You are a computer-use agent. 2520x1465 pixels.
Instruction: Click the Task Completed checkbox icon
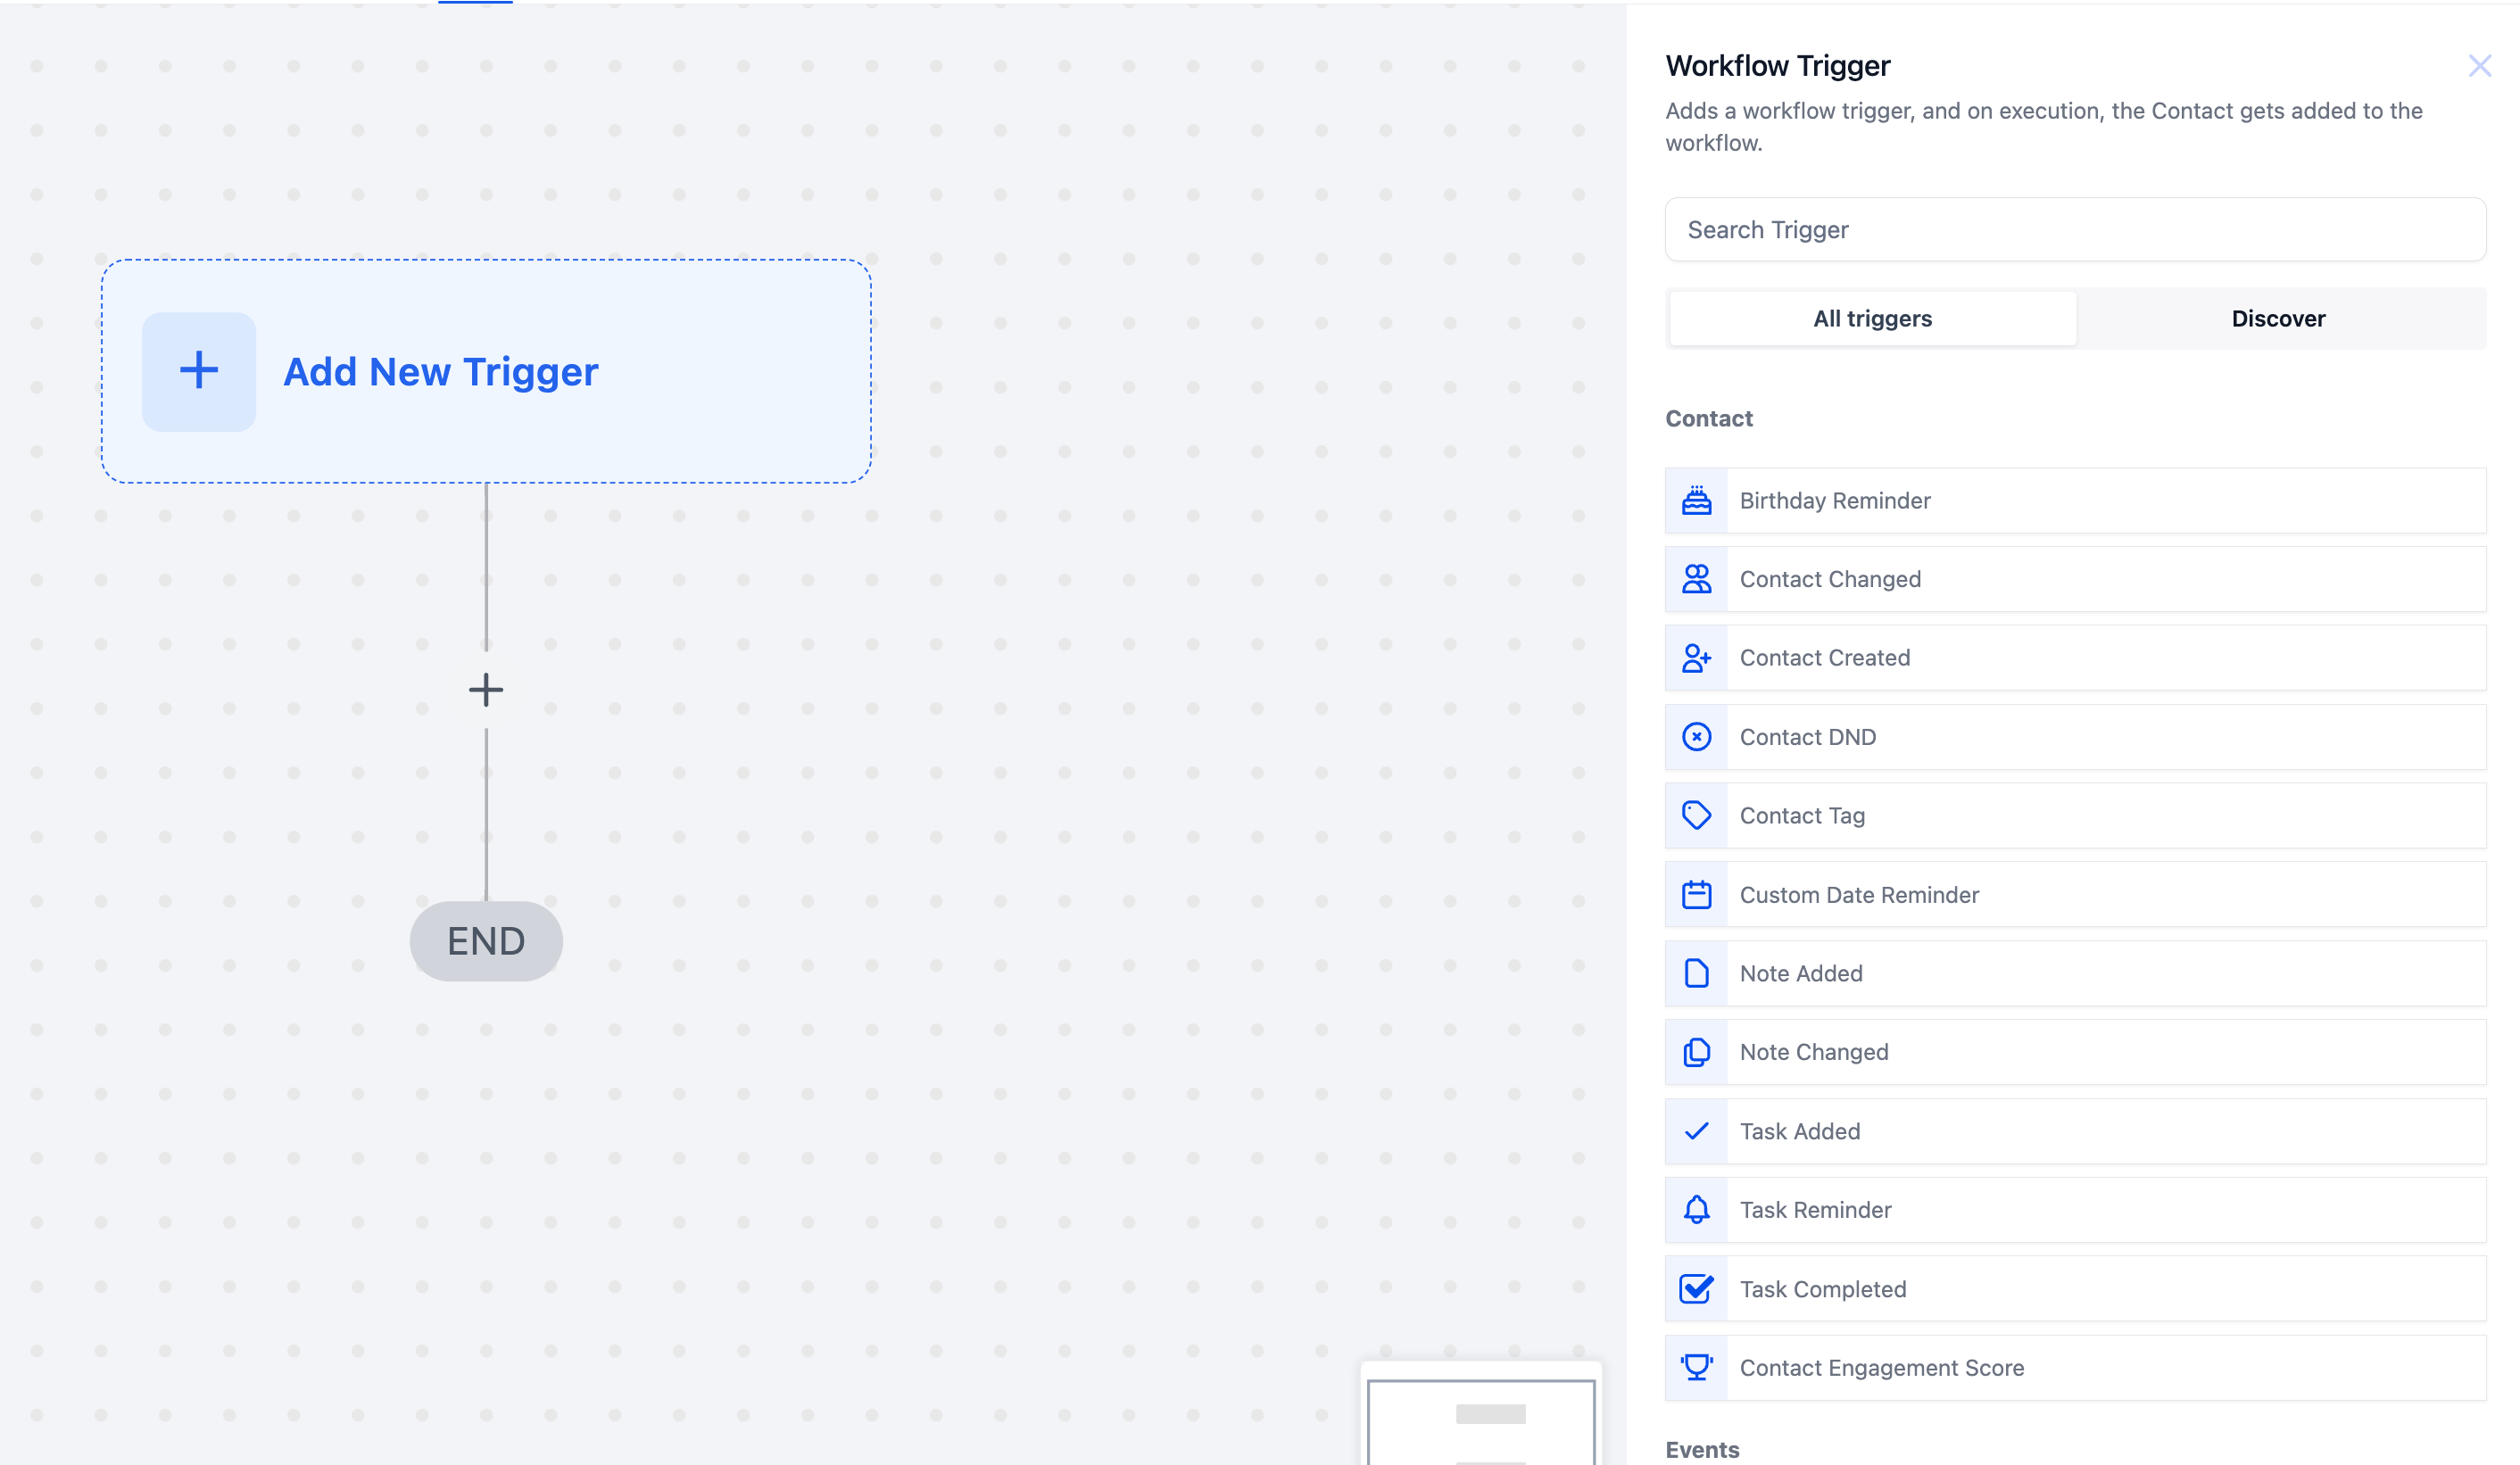1696,1288
